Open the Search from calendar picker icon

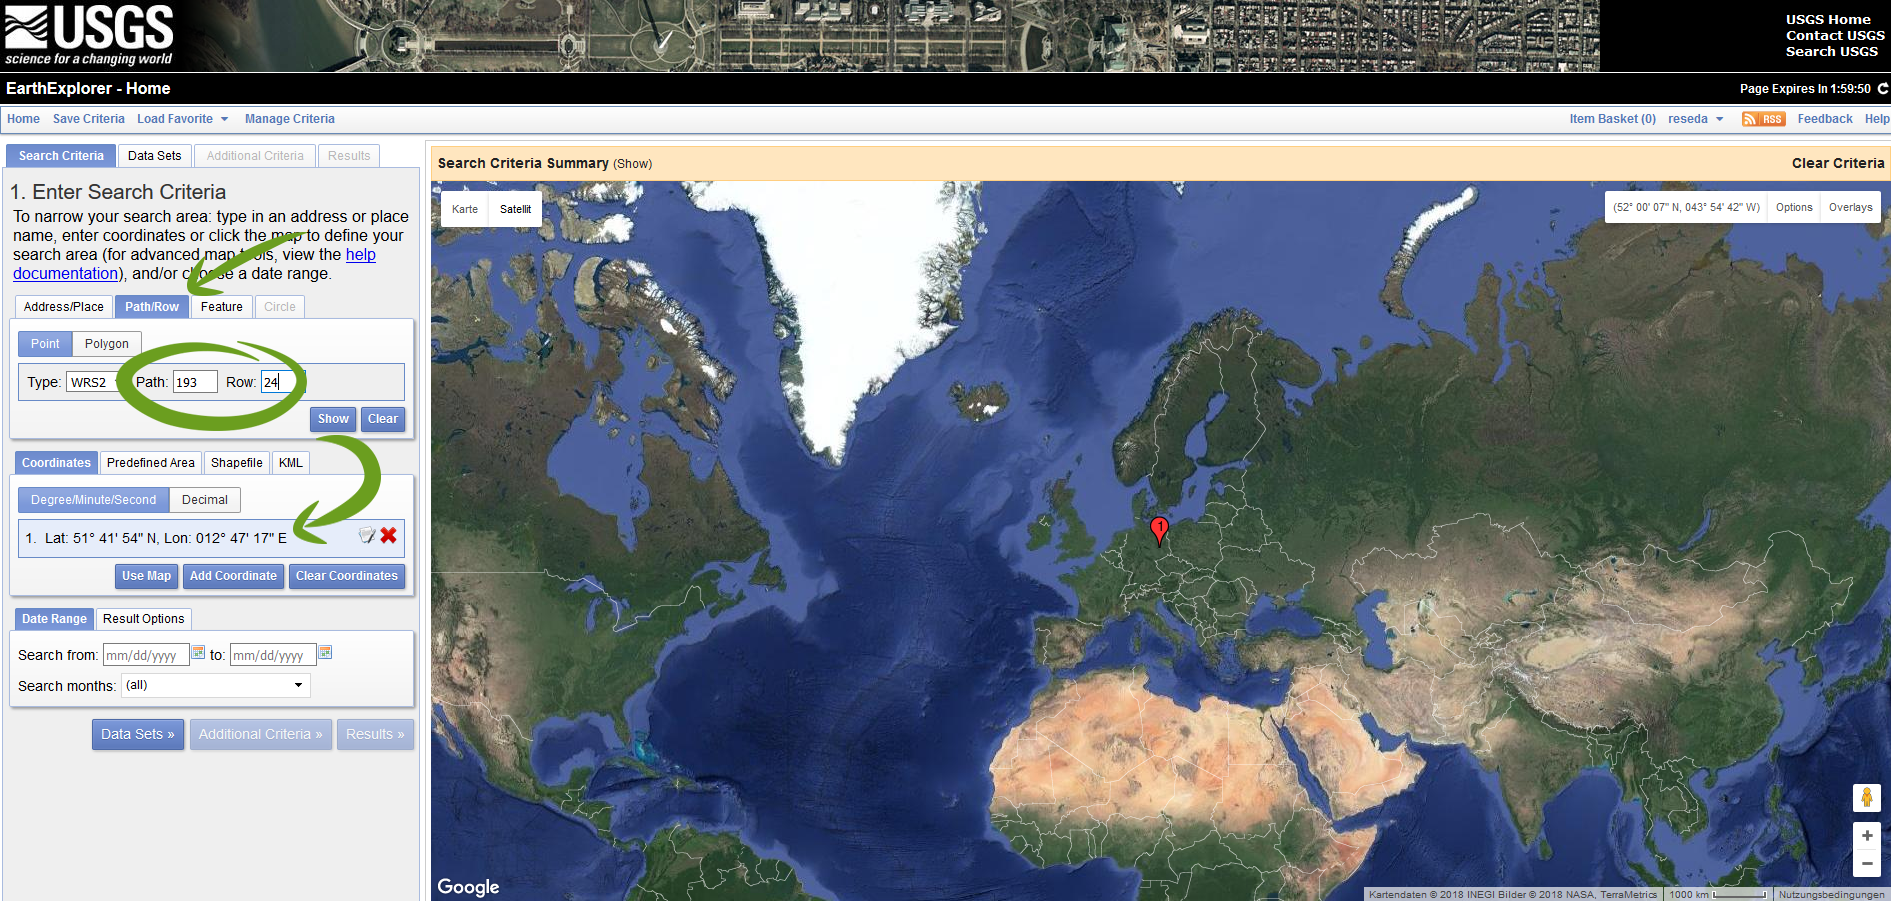pos(198,653)
